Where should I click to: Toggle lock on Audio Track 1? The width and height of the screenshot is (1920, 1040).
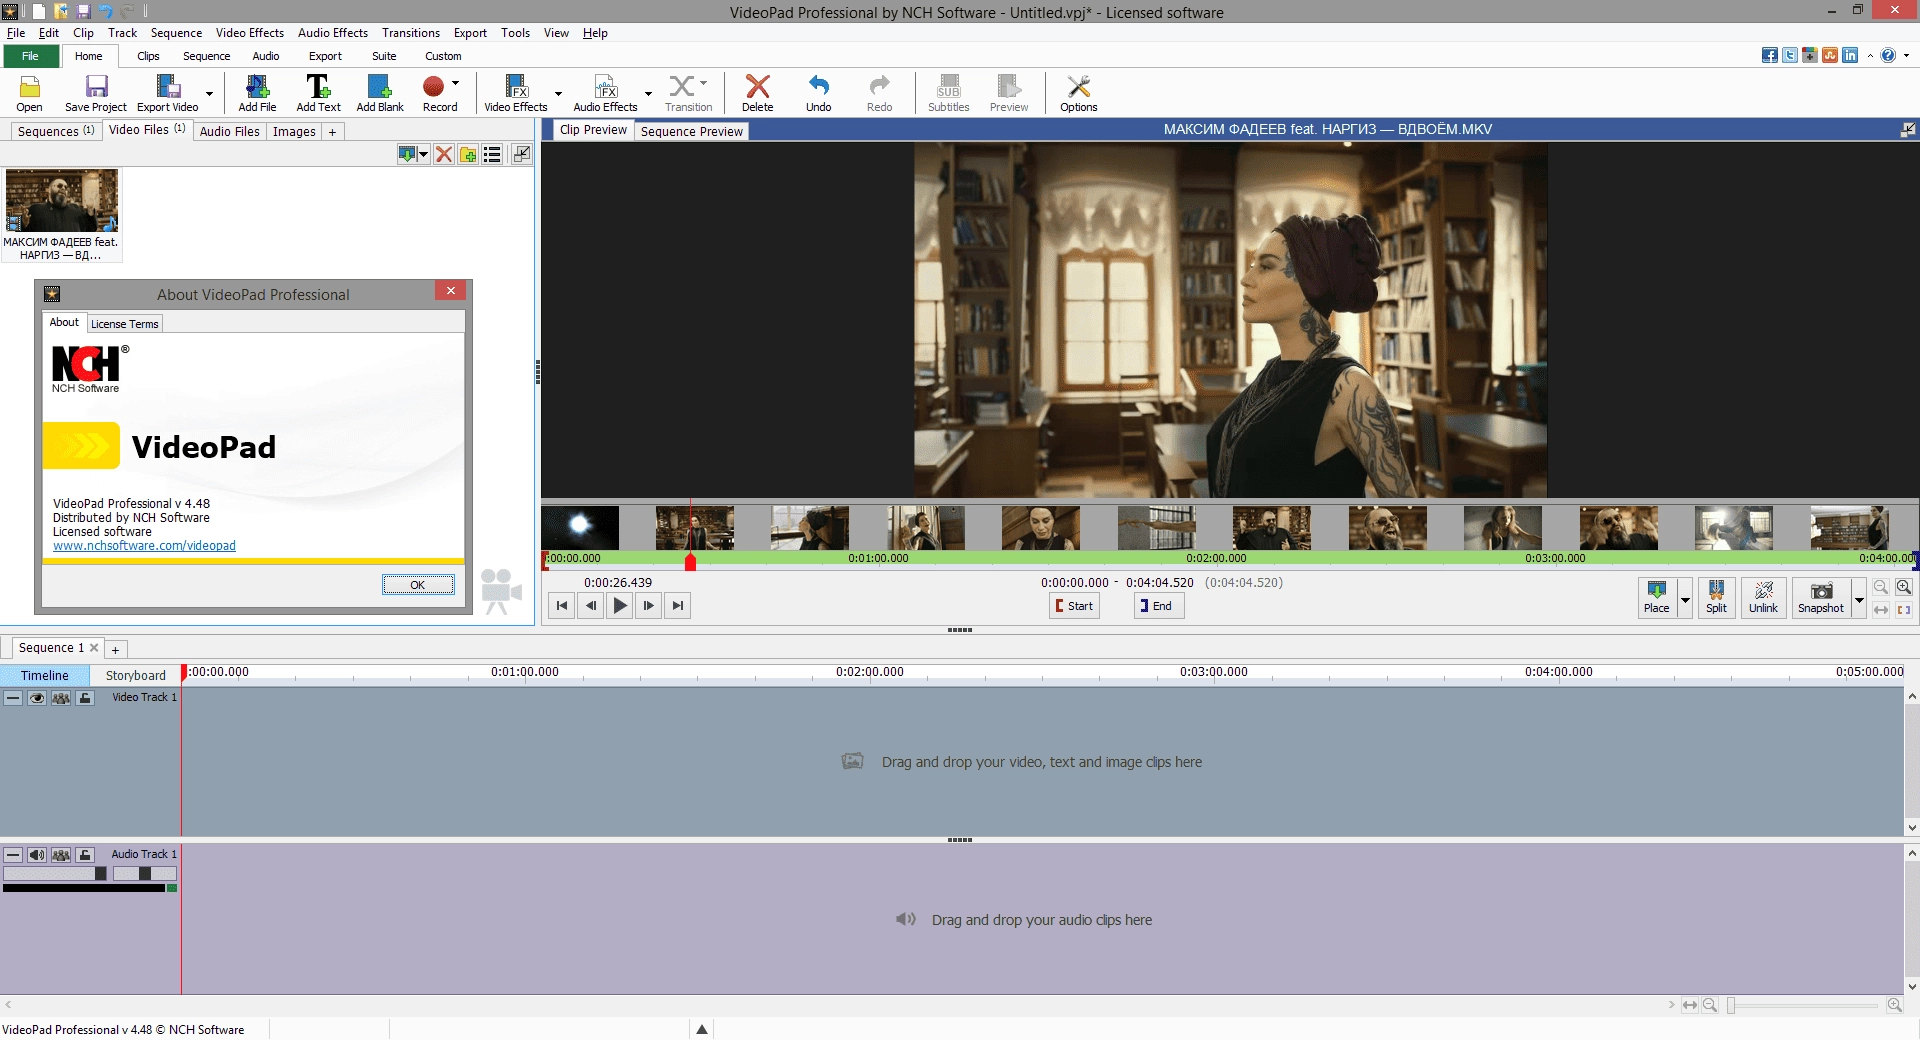[x=86, y=855]
